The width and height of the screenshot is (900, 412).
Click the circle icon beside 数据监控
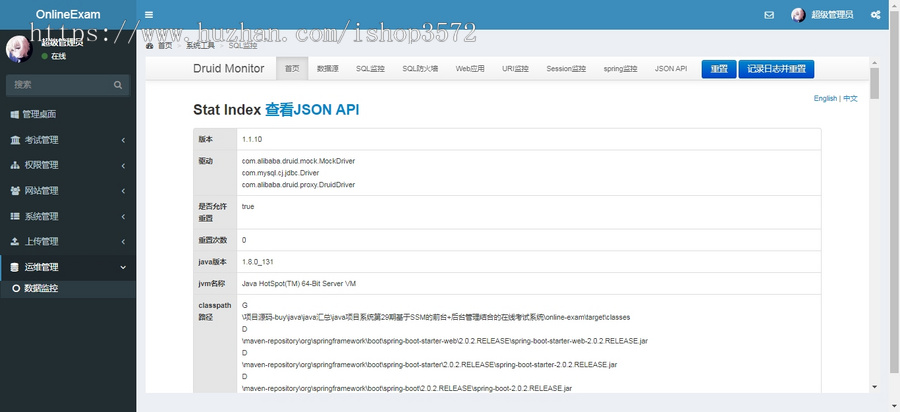[x=16, y=289]
